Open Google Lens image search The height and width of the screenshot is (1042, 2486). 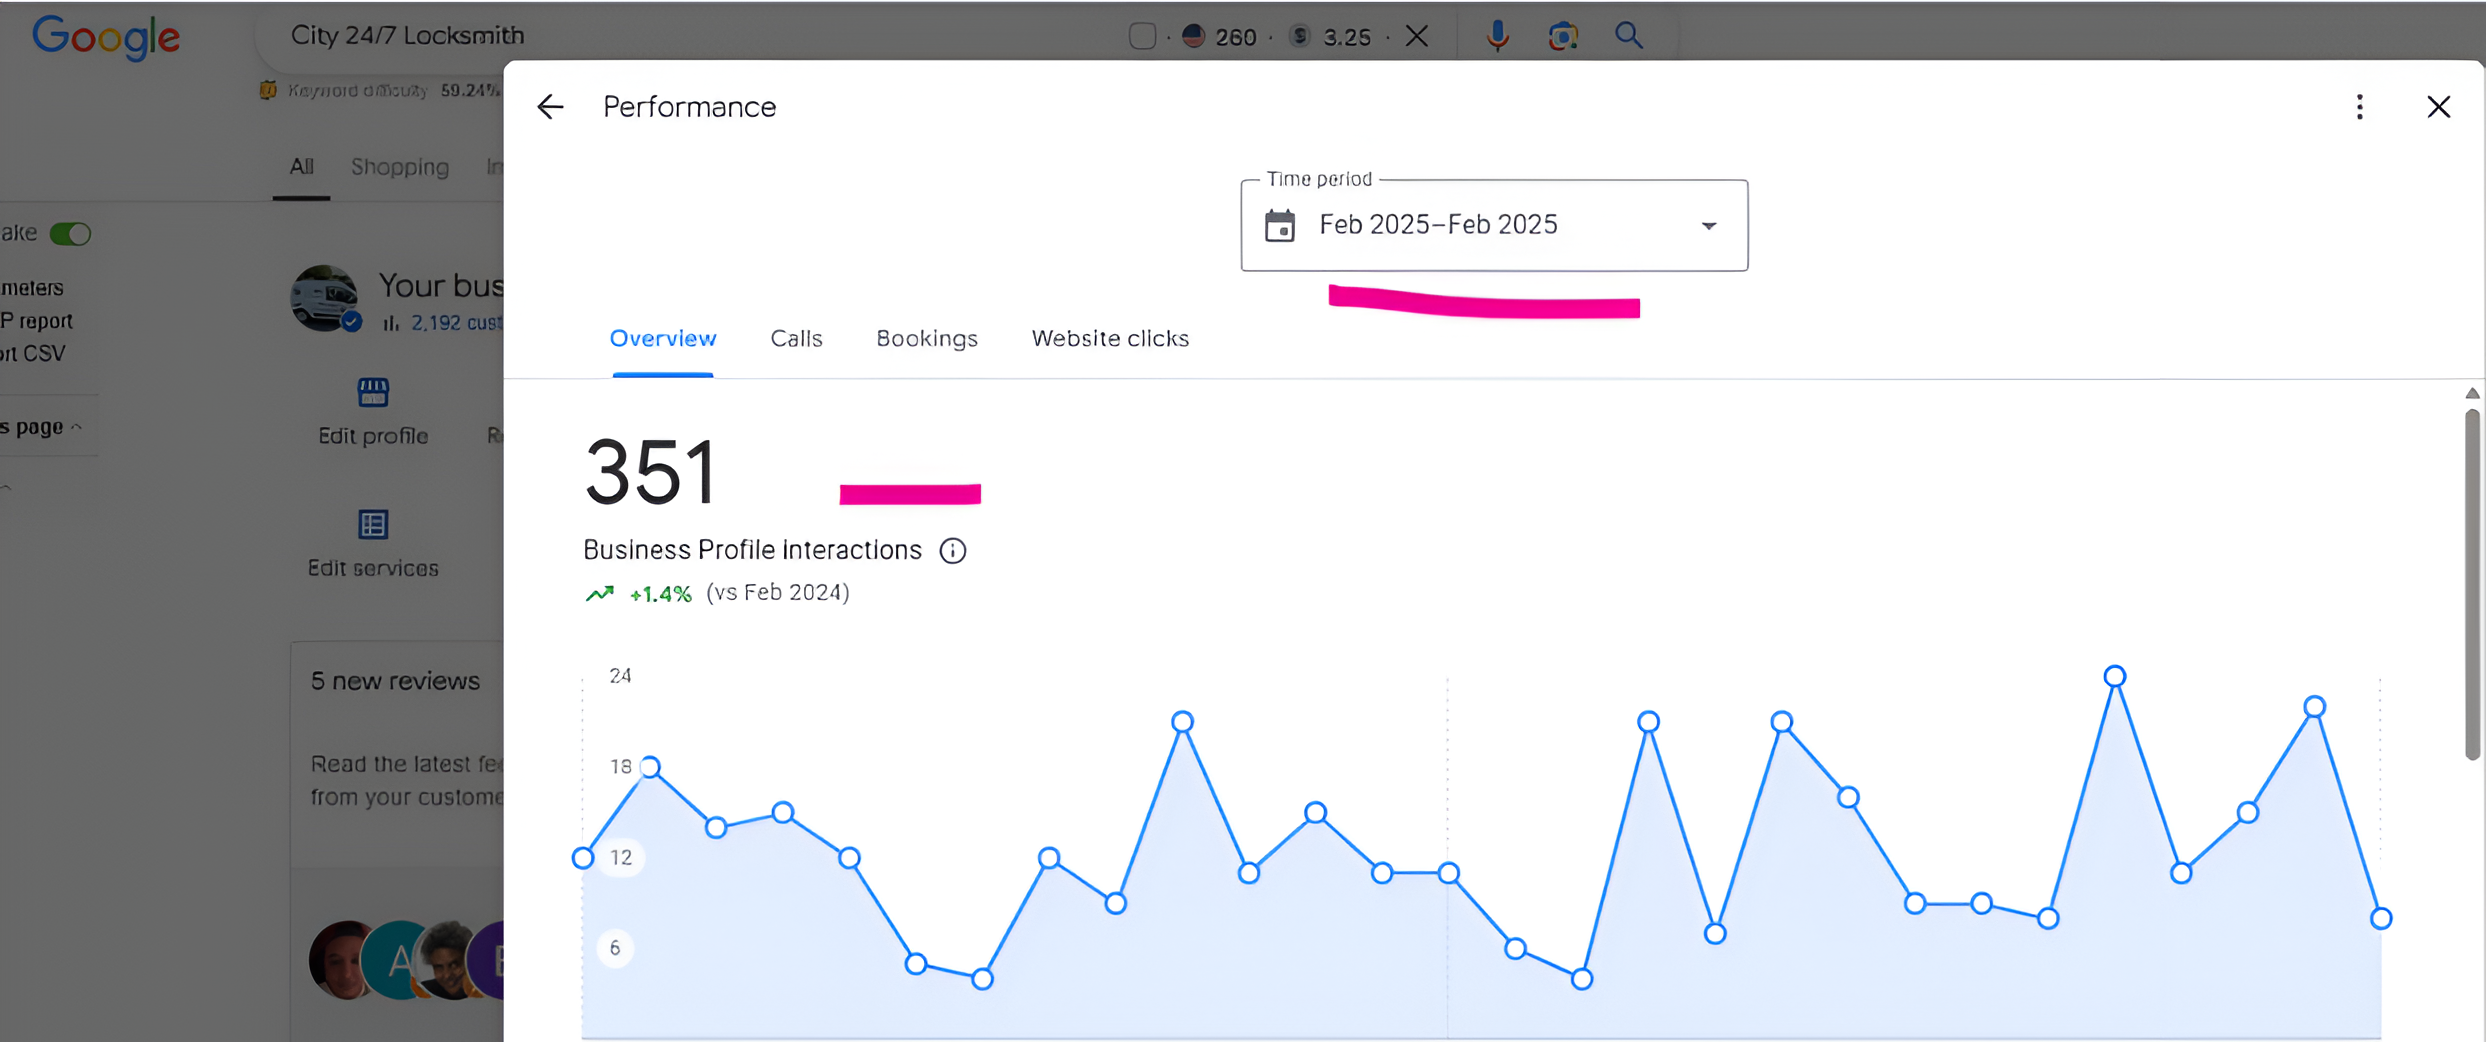point(1563,36)
